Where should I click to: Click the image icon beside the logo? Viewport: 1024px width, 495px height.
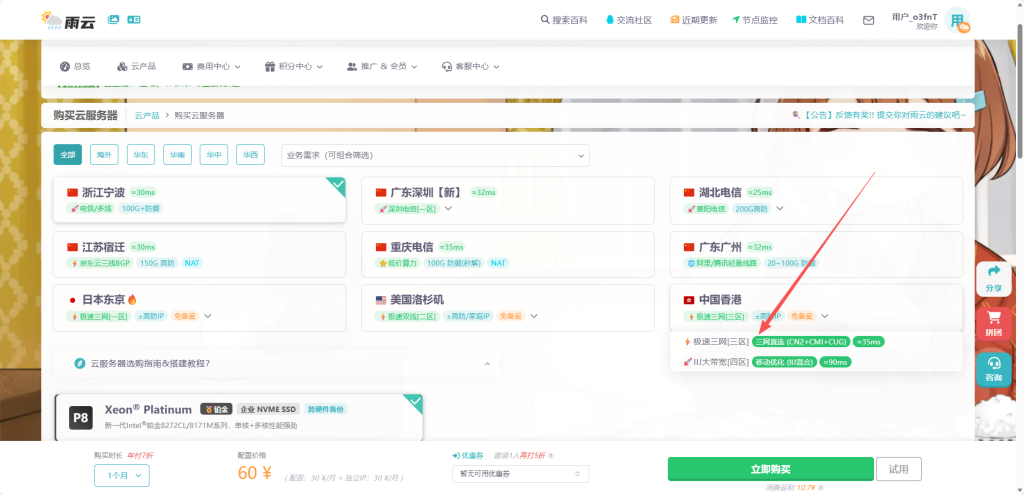113,19
